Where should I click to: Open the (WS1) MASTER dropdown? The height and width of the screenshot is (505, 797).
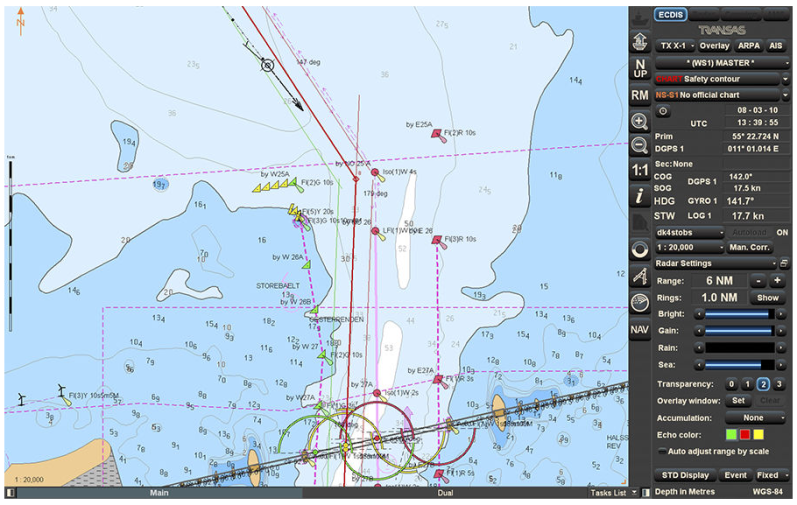click(x=722, y=63)
